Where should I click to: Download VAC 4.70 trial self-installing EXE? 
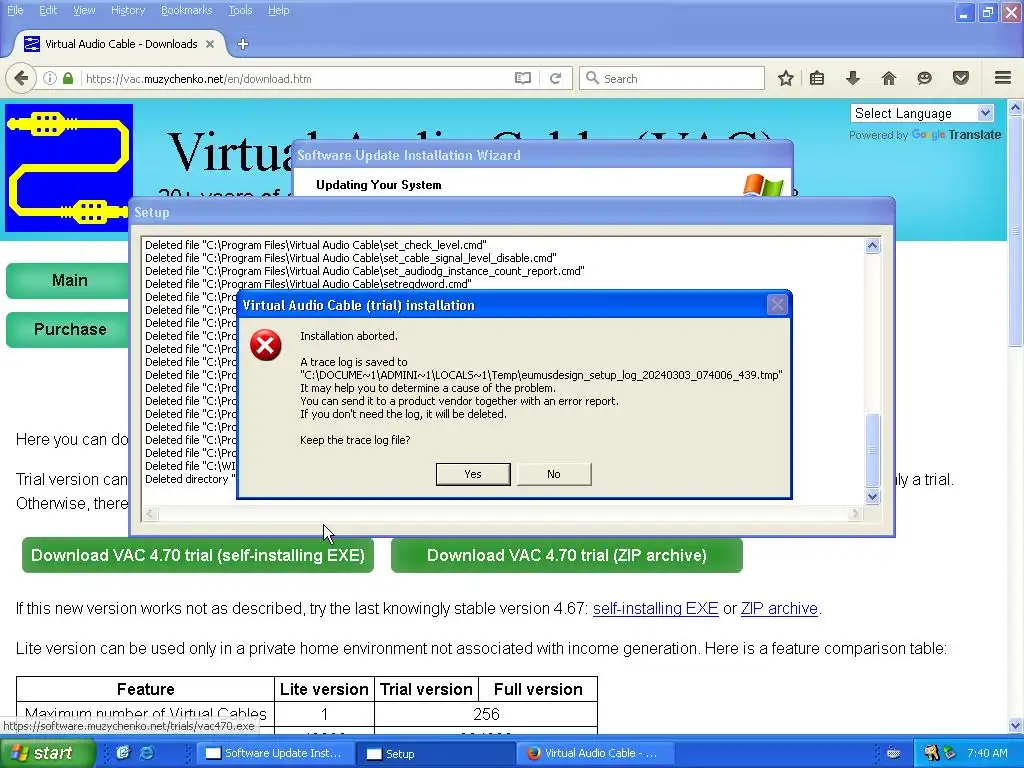pos(198,555)
